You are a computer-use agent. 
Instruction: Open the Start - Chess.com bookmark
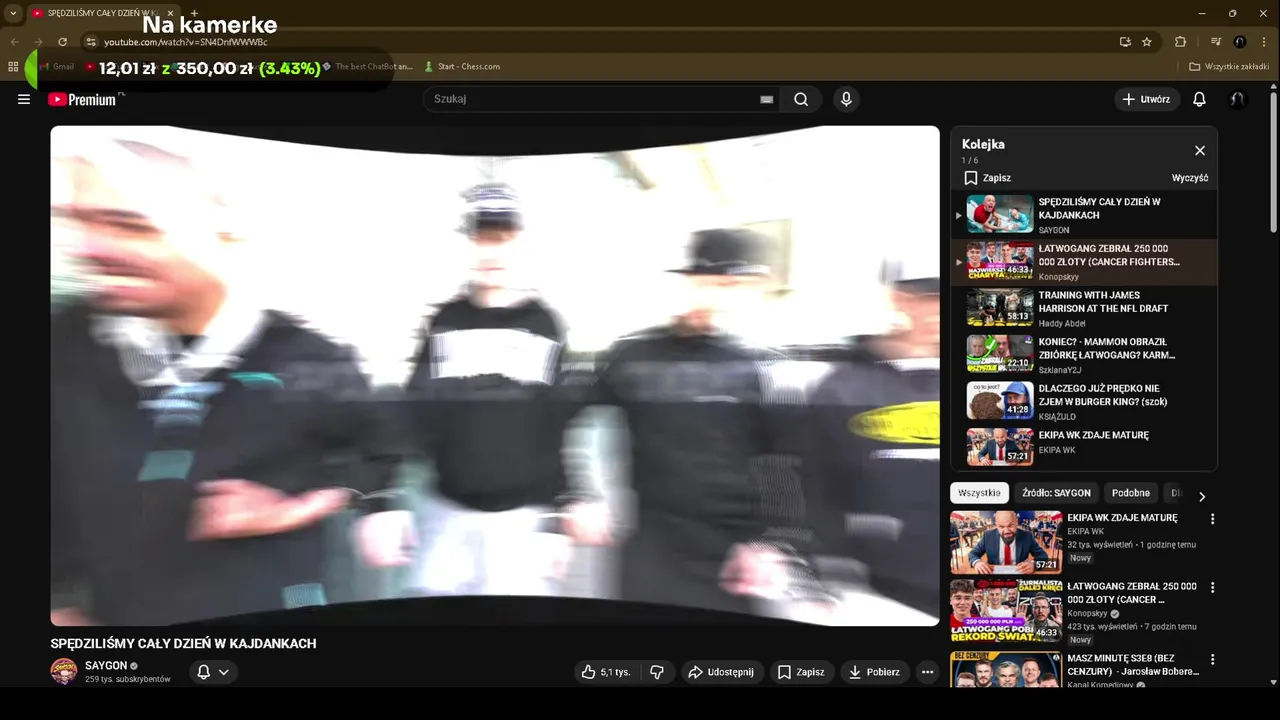tap(462, 66)
